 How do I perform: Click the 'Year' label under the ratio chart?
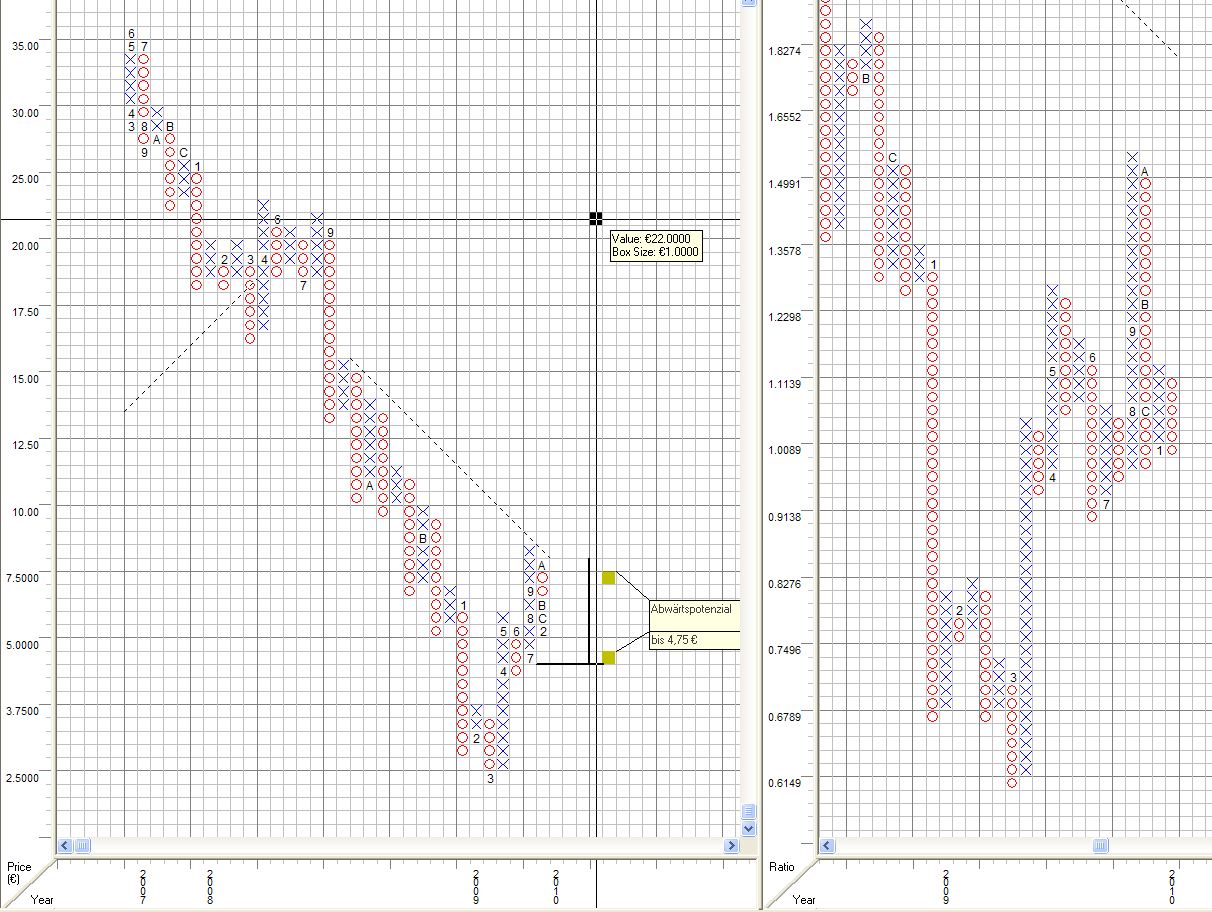coord(803,900)
